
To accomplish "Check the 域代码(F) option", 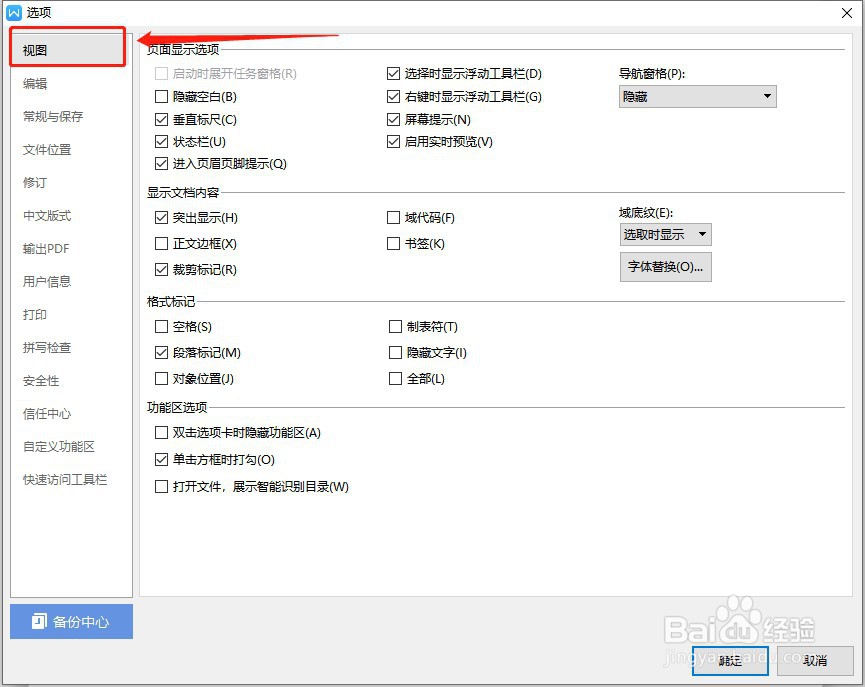I will (393, 217).
